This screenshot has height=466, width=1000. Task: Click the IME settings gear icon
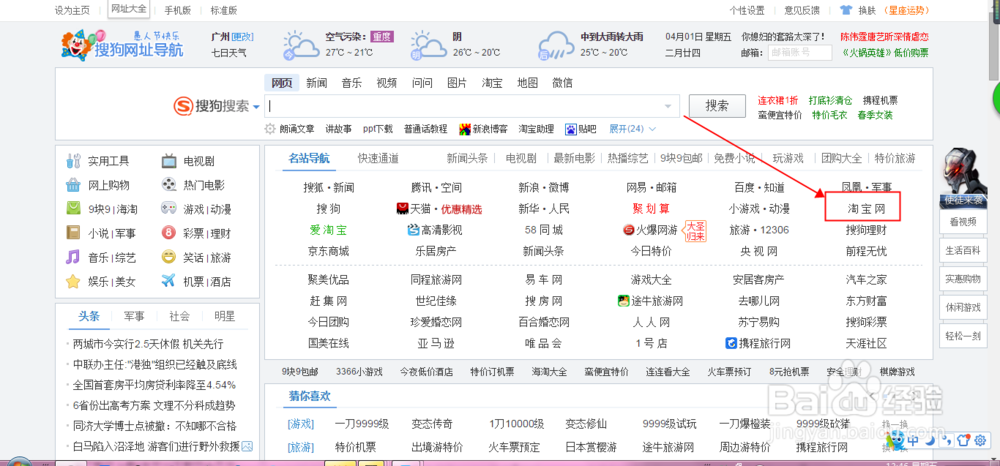980,440
